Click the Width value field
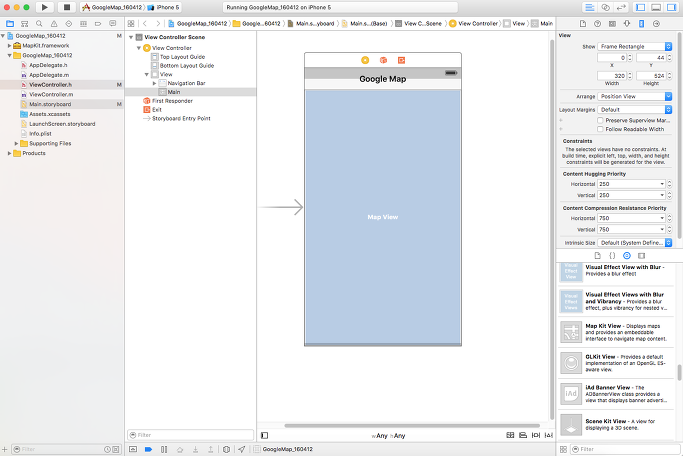Screen dimensions: 683x456 pos(612,76)
